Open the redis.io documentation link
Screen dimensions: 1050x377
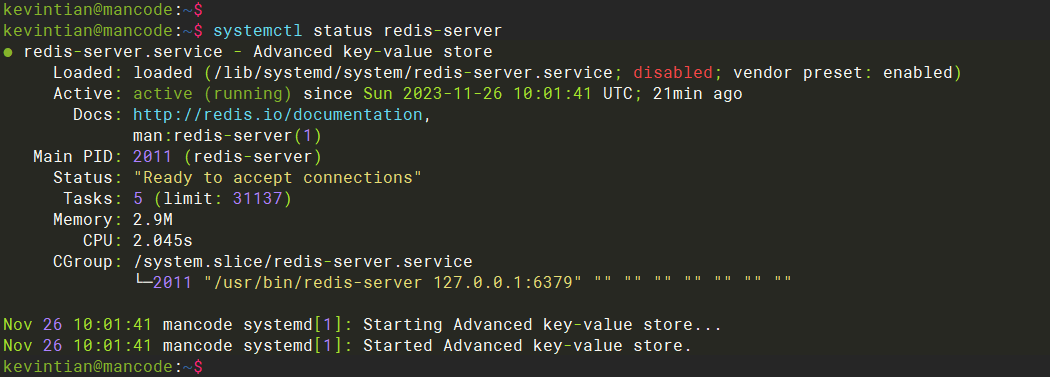(278, 115)
